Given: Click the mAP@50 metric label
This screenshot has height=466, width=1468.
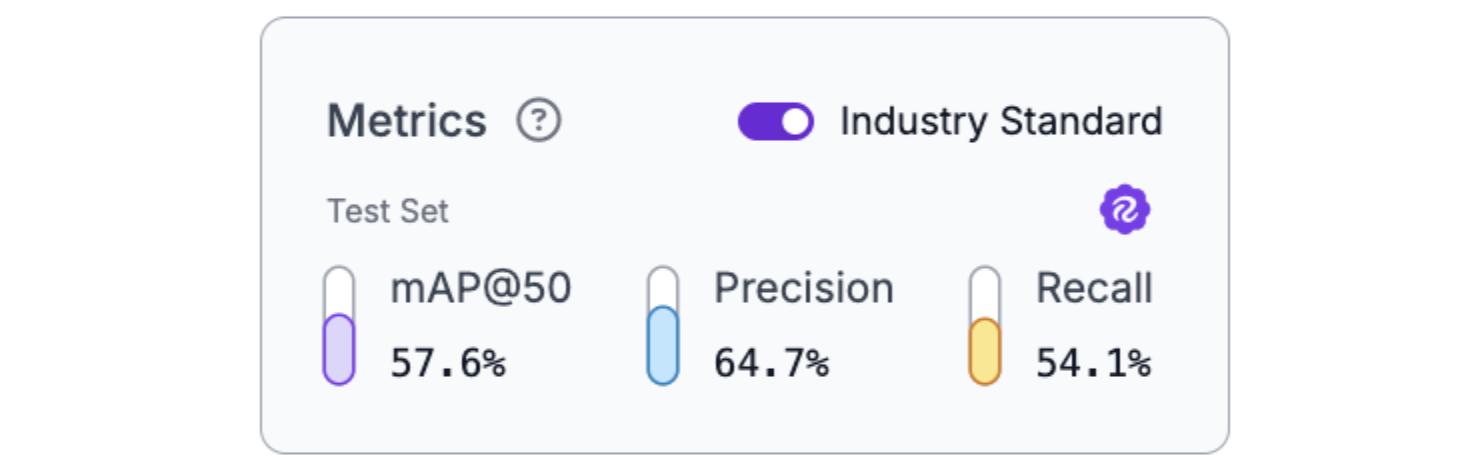Looking at the screenshot, I should tap(481, 289).
